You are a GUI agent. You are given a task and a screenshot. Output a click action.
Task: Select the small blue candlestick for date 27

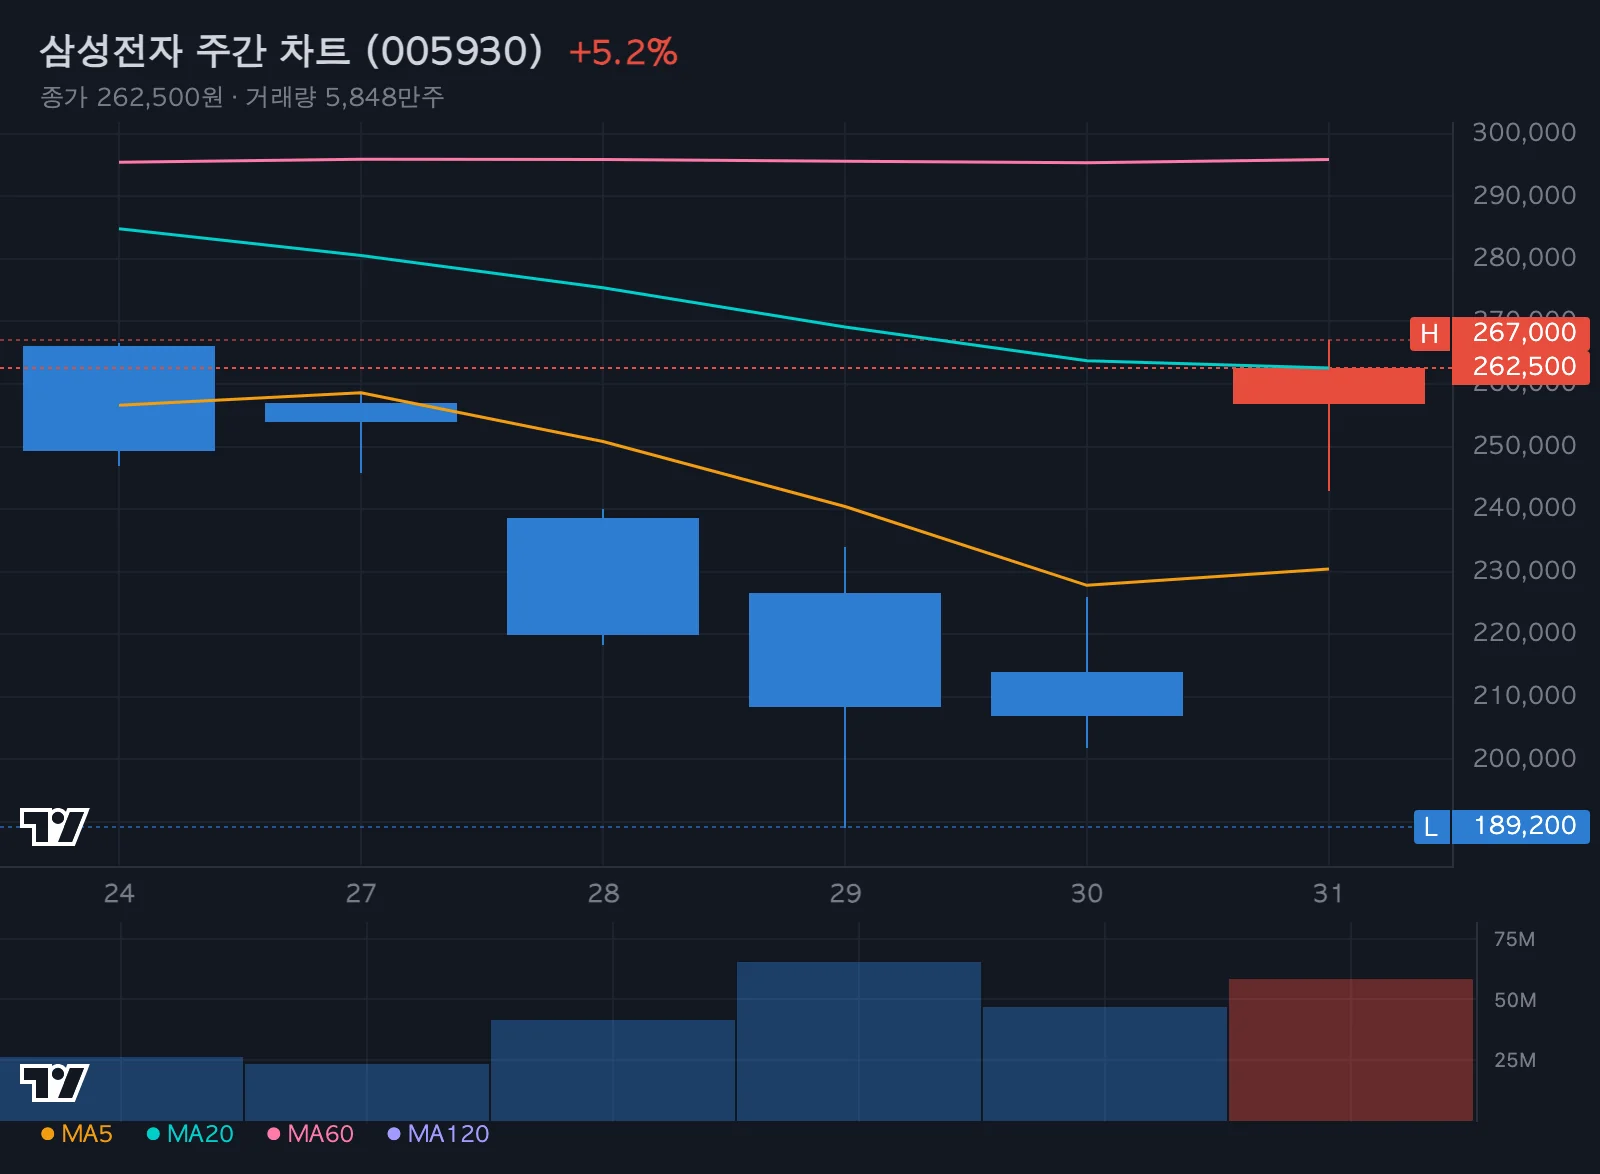(x=361, y=412)
